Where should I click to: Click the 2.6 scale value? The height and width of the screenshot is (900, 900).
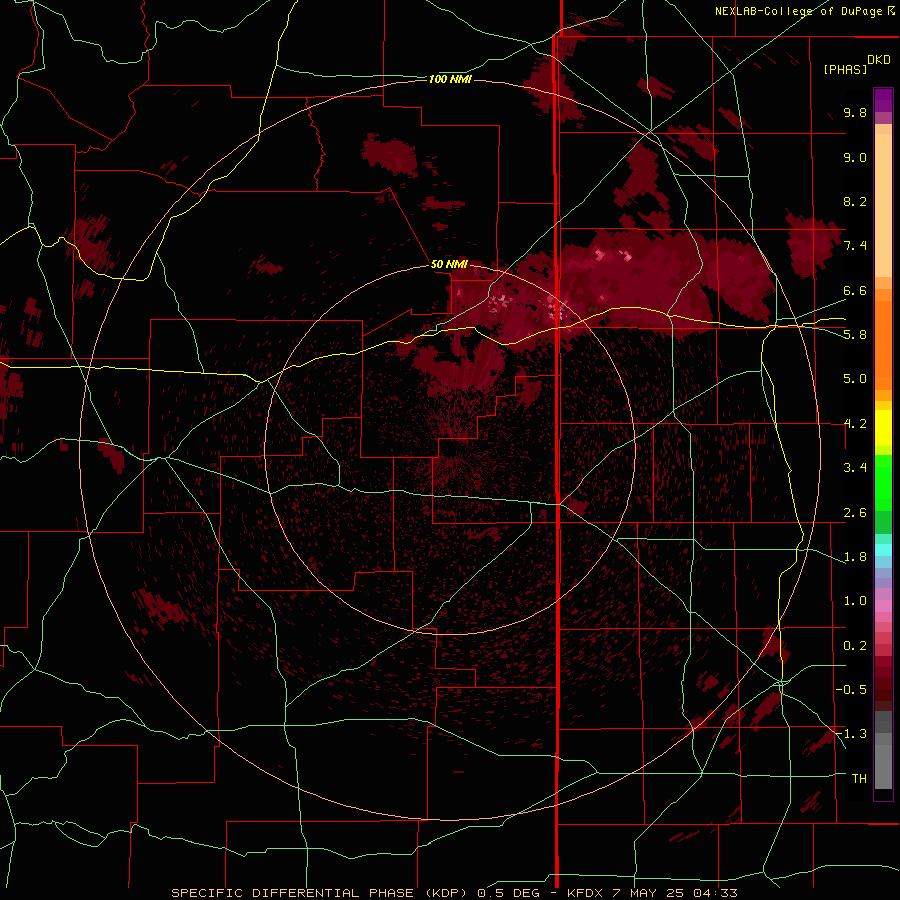(855, 513)
